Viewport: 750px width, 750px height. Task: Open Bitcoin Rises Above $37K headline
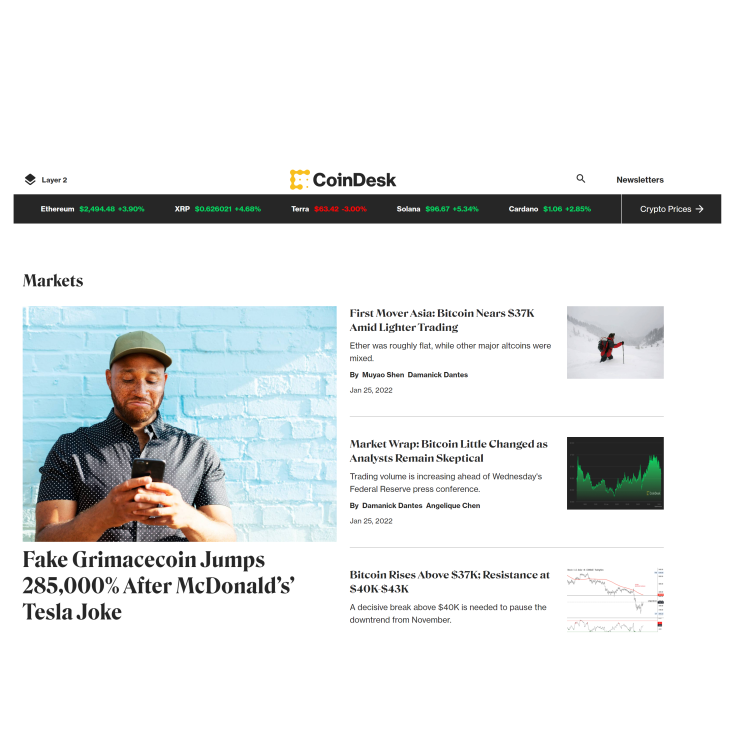pyautogui.click(x=449, y=582)
